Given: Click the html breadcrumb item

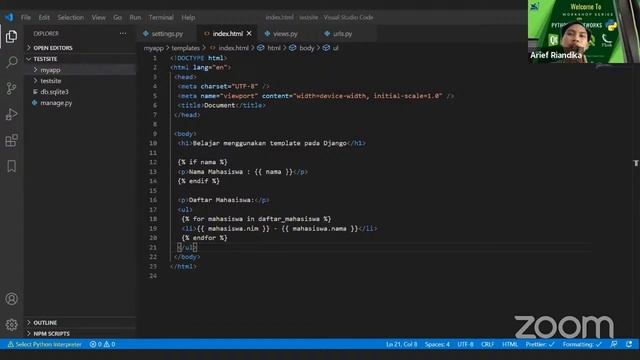Looking at the screenshot, I should pos(269,48).
